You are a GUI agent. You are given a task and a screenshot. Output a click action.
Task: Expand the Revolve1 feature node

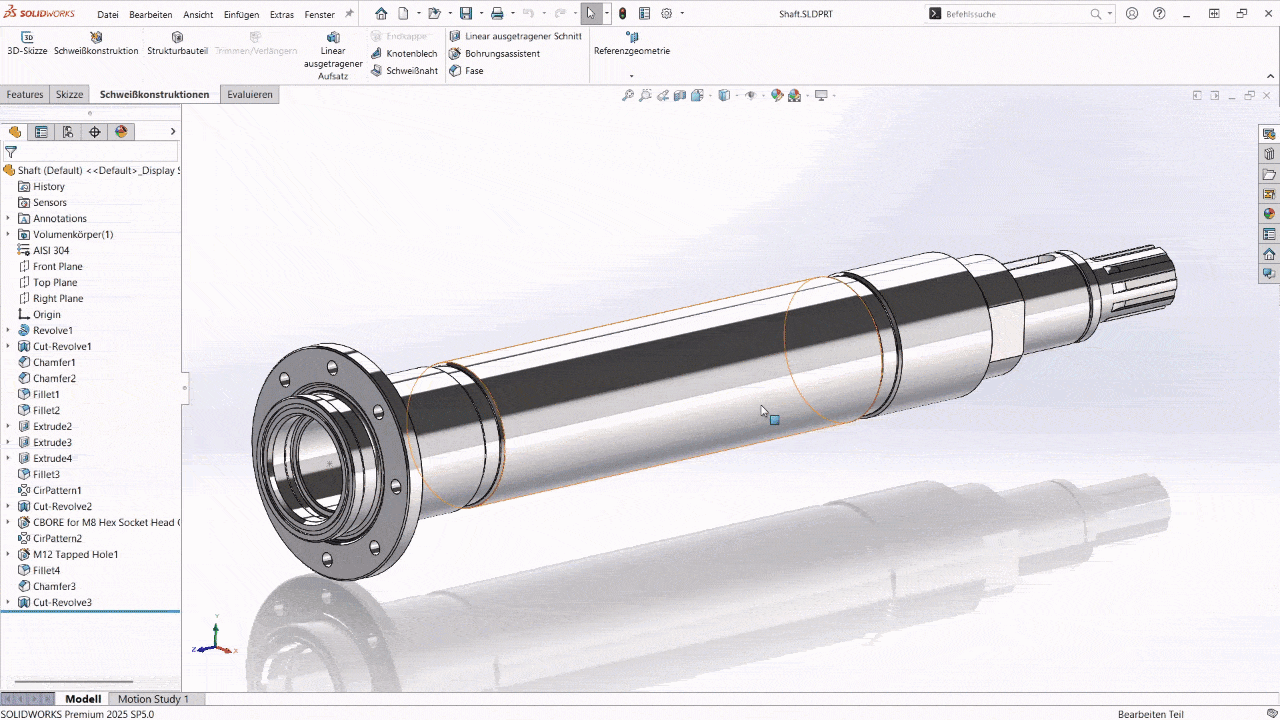coord(8,330)
